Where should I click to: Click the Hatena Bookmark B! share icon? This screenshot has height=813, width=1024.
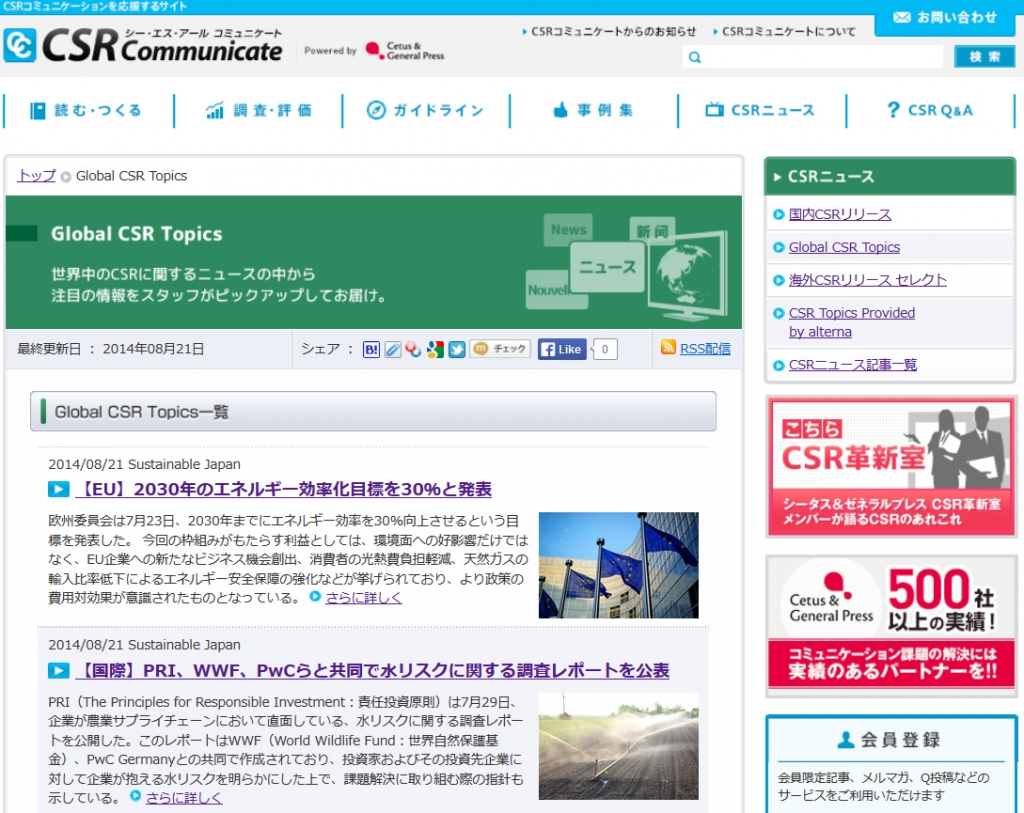(x=370, y=349)
